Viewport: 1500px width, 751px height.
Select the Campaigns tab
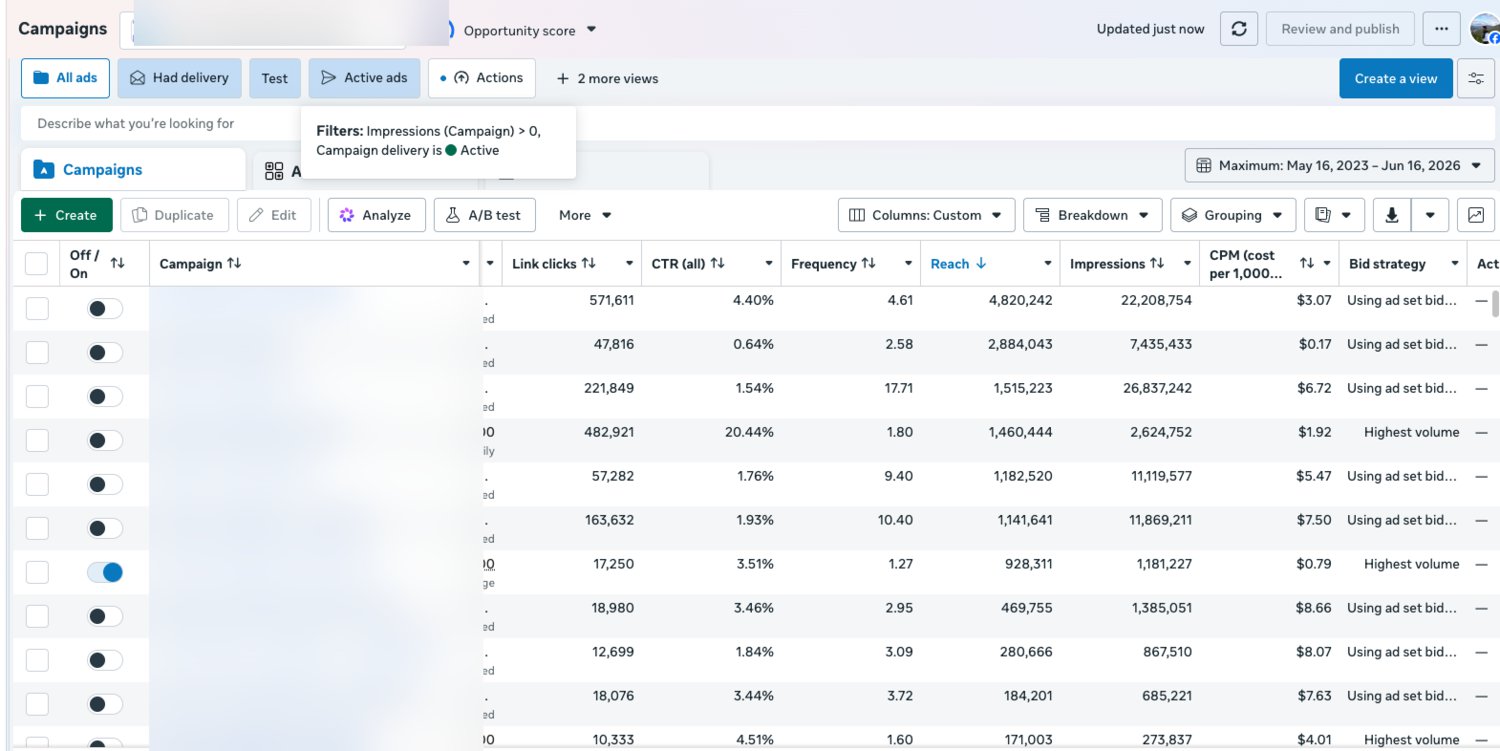pyautogui.click(x=133, y=170)
